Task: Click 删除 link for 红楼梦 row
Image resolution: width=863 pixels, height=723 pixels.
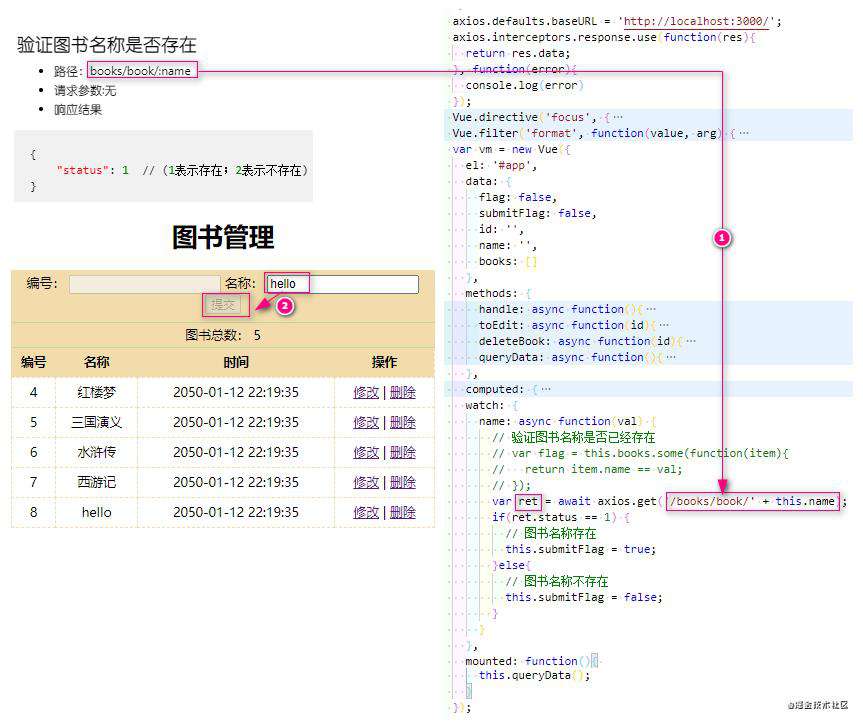Action: tap(403, 392)
